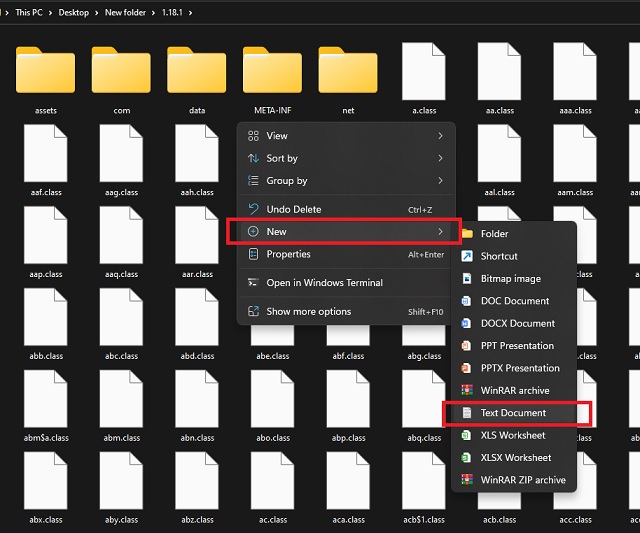The width and height of the screenshot is (640, 533).
Task: Expand the View submenu arrow
Action: 440,136
